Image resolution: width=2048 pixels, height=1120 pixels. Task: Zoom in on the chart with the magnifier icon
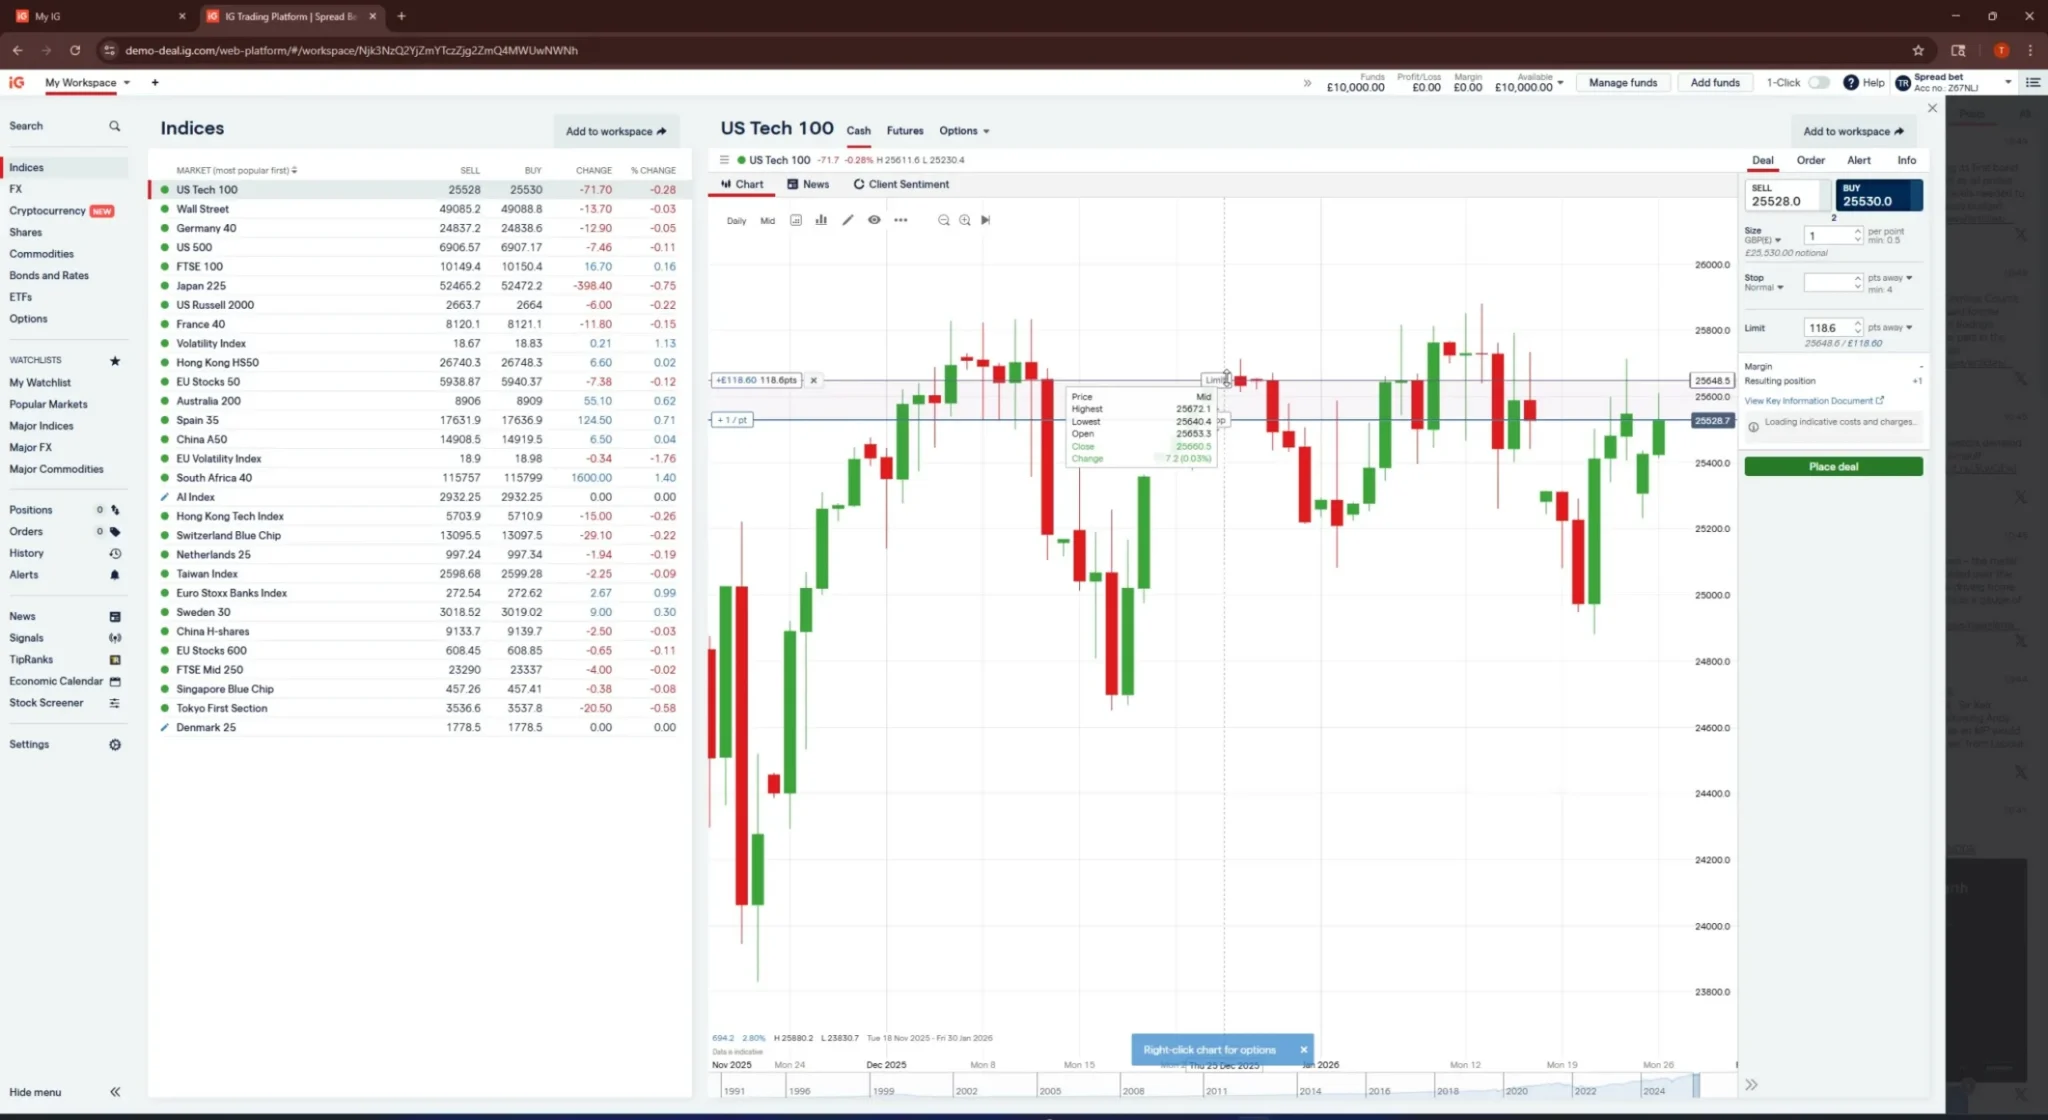coord(964,220)
